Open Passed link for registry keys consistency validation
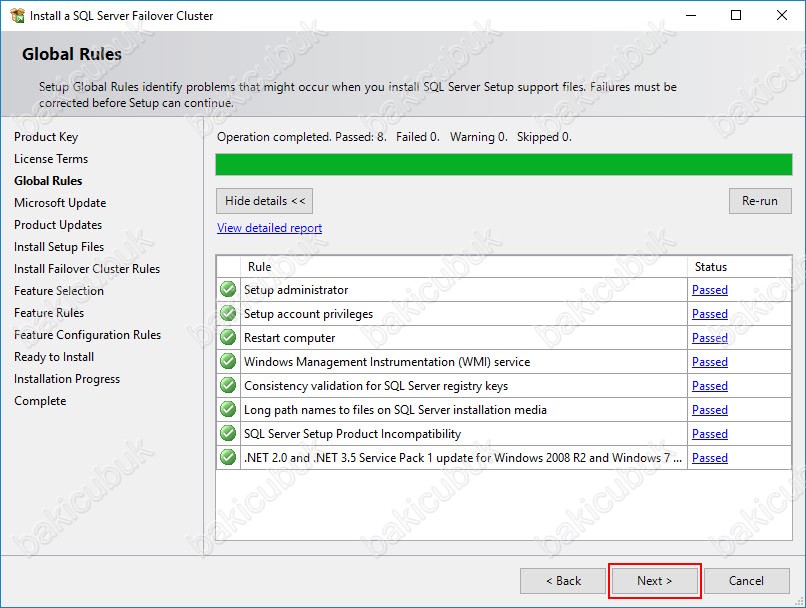Screen dimensions: 806x608 click(709, 385)
